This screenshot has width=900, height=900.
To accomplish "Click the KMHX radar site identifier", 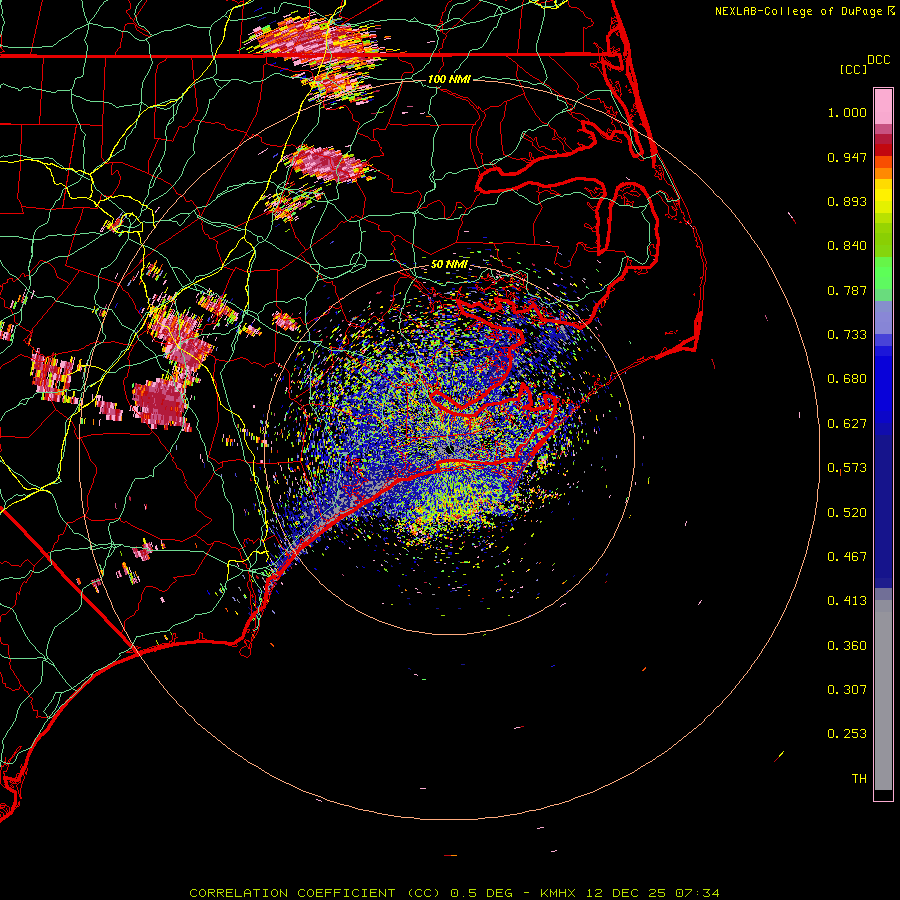I will point(558,893).
